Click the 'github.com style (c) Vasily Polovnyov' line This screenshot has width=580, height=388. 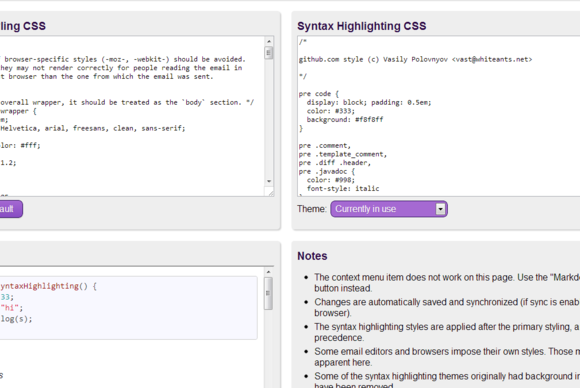click(x=415, y=59)
